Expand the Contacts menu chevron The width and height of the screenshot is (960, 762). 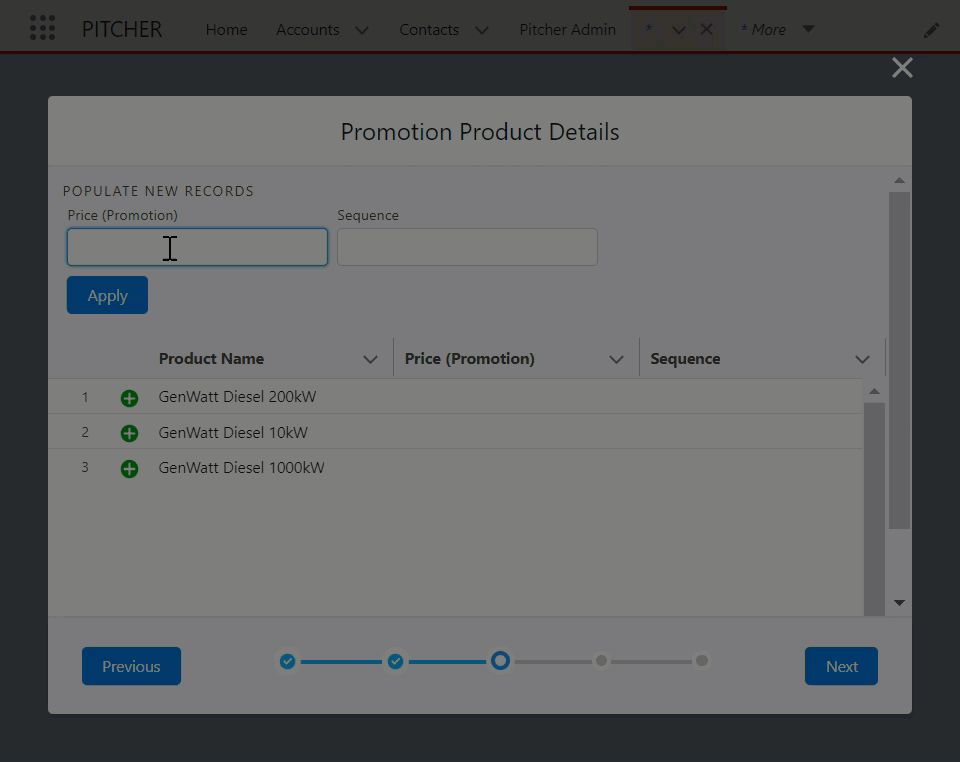pos(482,30)
